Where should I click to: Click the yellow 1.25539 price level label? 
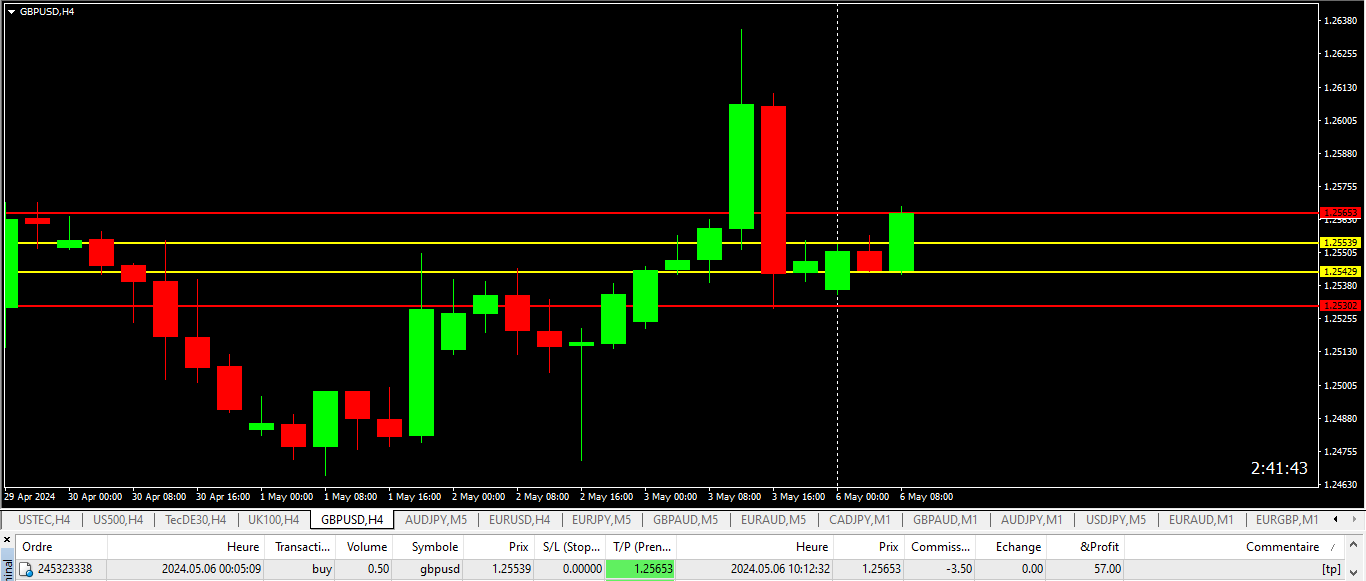pyautogui.click(x=1340, y=242)
